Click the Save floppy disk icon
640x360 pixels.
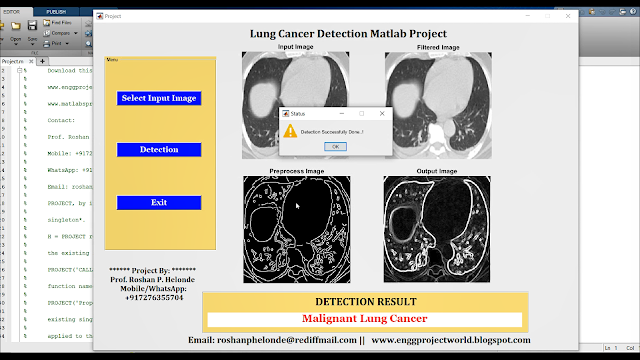coord(32,26)
